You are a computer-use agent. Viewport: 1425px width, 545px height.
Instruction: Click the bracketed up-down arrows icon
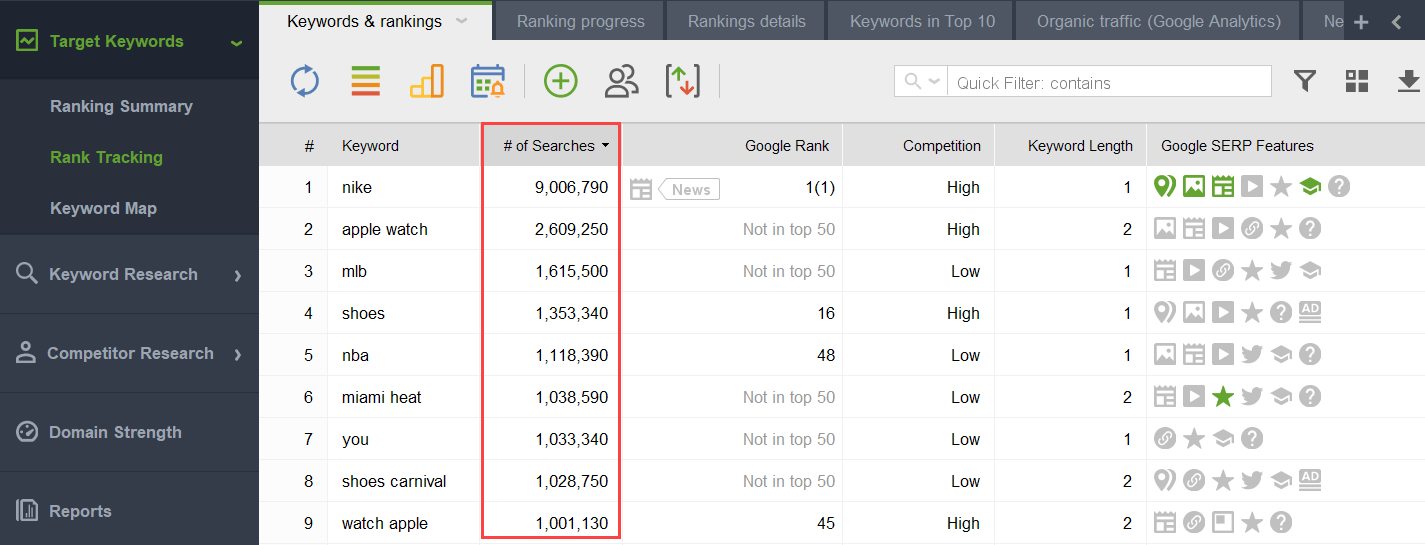(683, 81)
